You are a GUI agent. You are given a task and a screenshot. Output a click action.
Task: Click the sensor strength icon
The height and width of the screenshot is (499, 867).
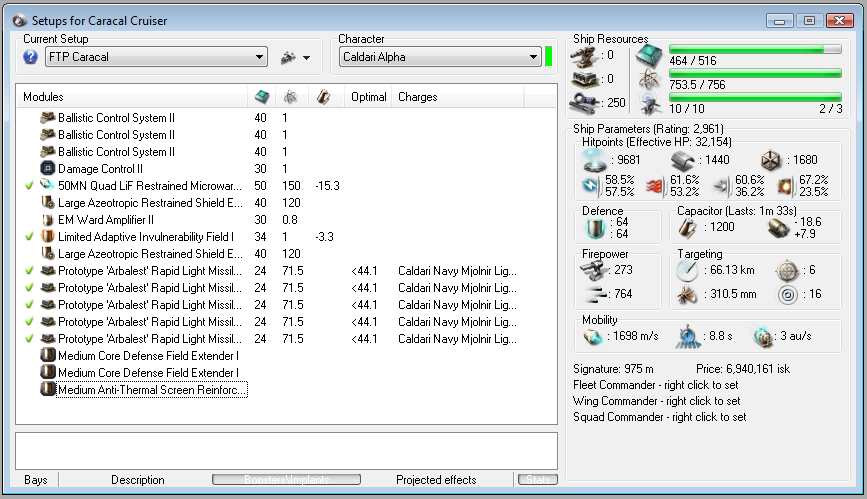(787, 295)
